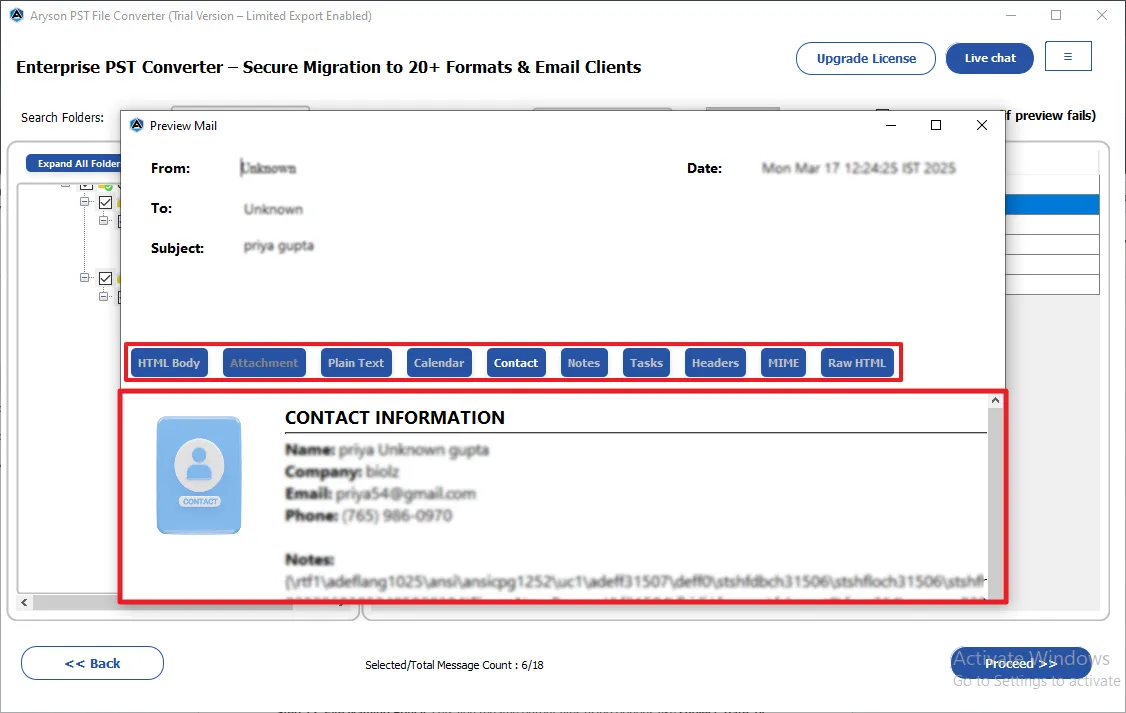Select the Phone number line
This screenshot has width=1126, height=713.
point(368,516)
